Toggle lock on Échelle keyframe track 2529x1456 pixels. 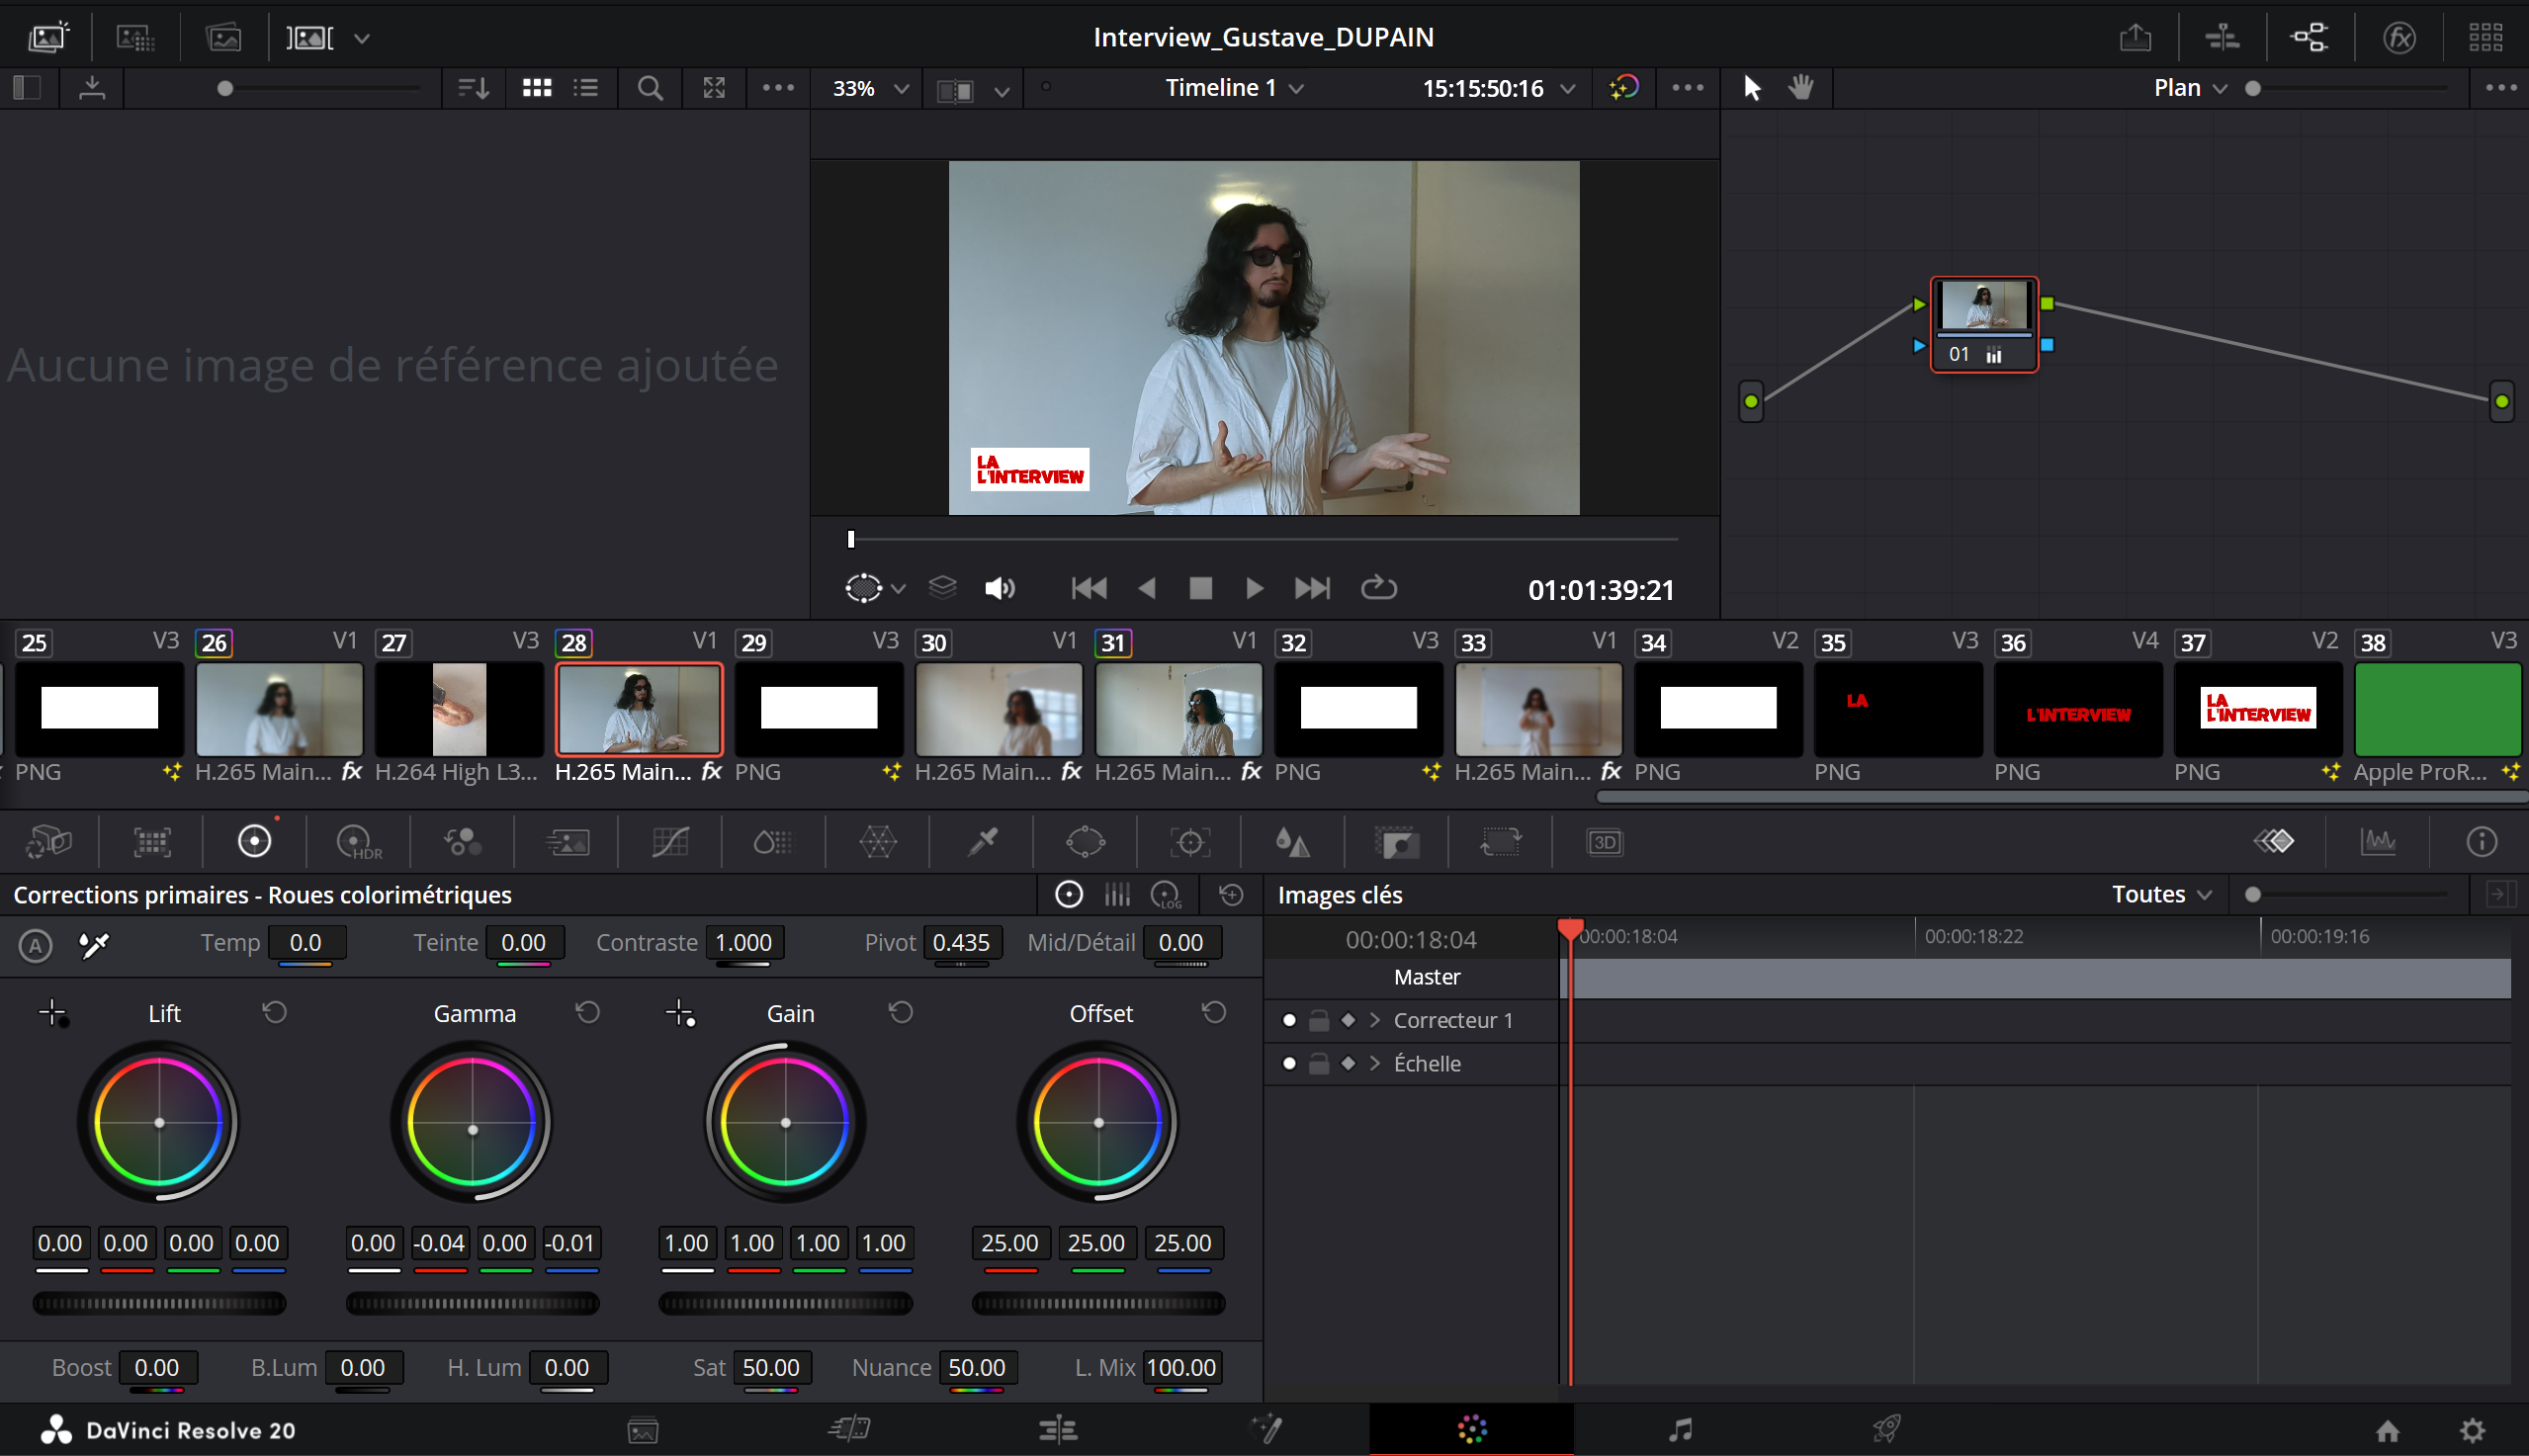[x=1319, y=1064]
